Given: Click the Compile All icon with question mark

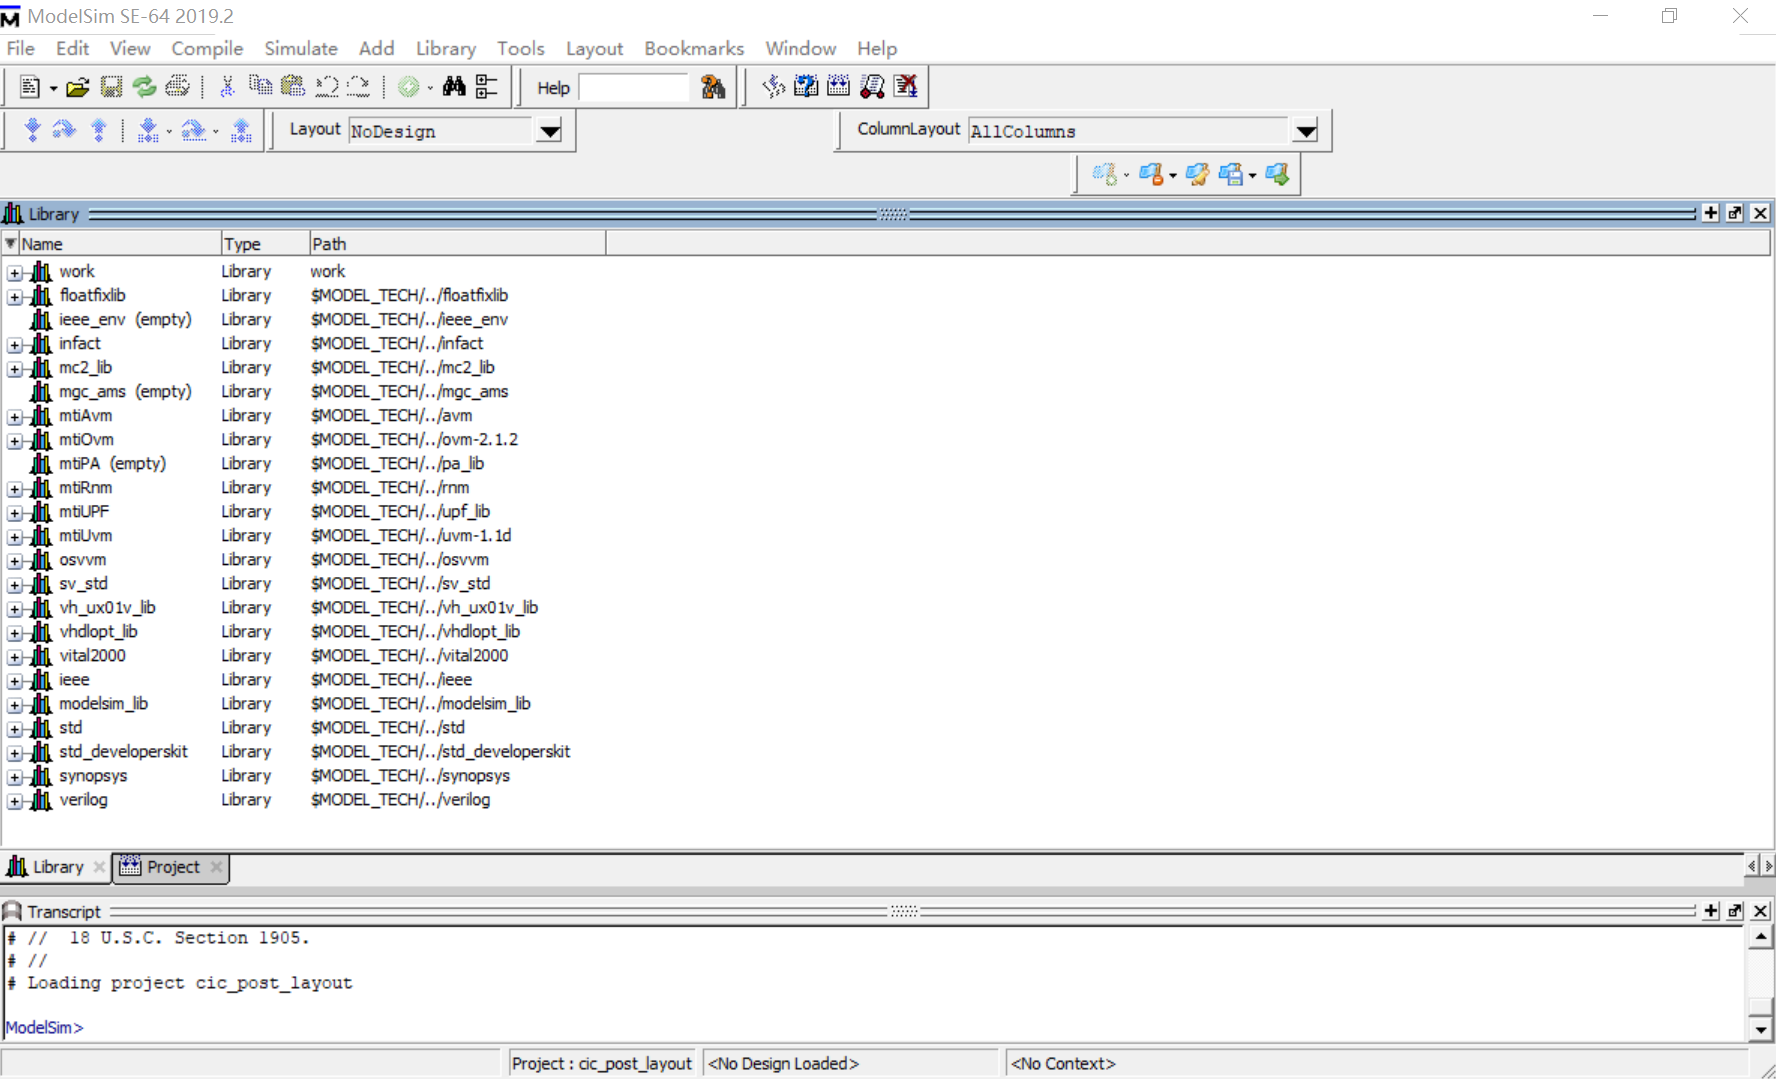Looking at the screenshot, I should (806, 87).
